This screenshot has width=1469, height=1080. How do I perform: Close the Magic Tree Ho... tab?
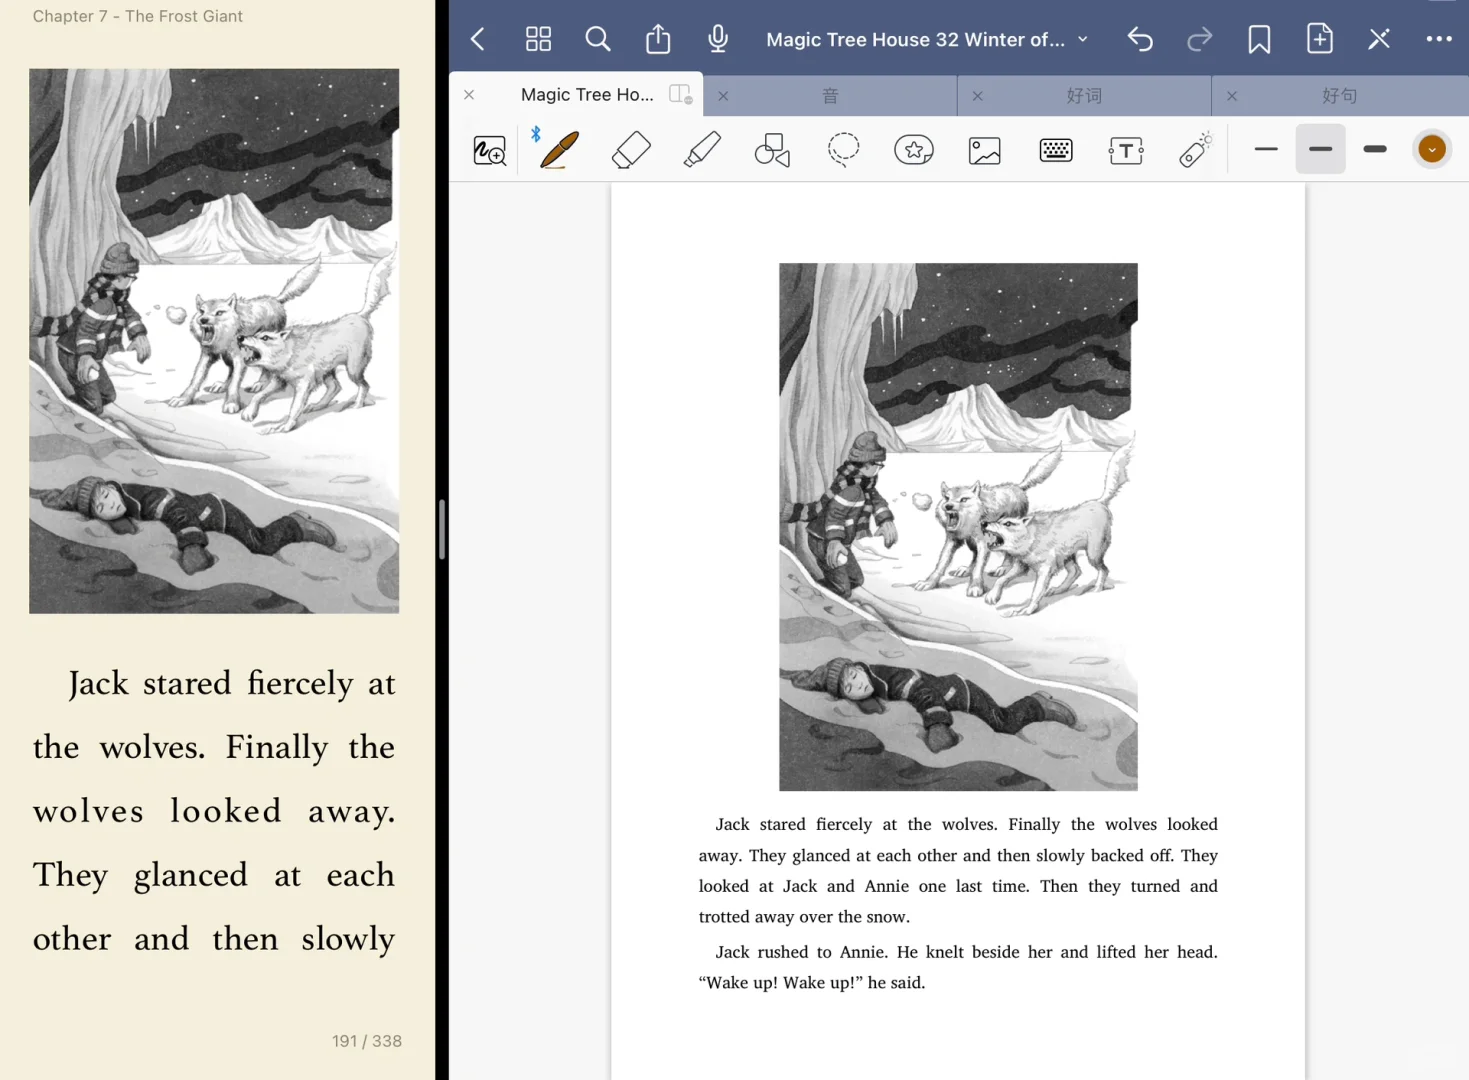point(469,95)
